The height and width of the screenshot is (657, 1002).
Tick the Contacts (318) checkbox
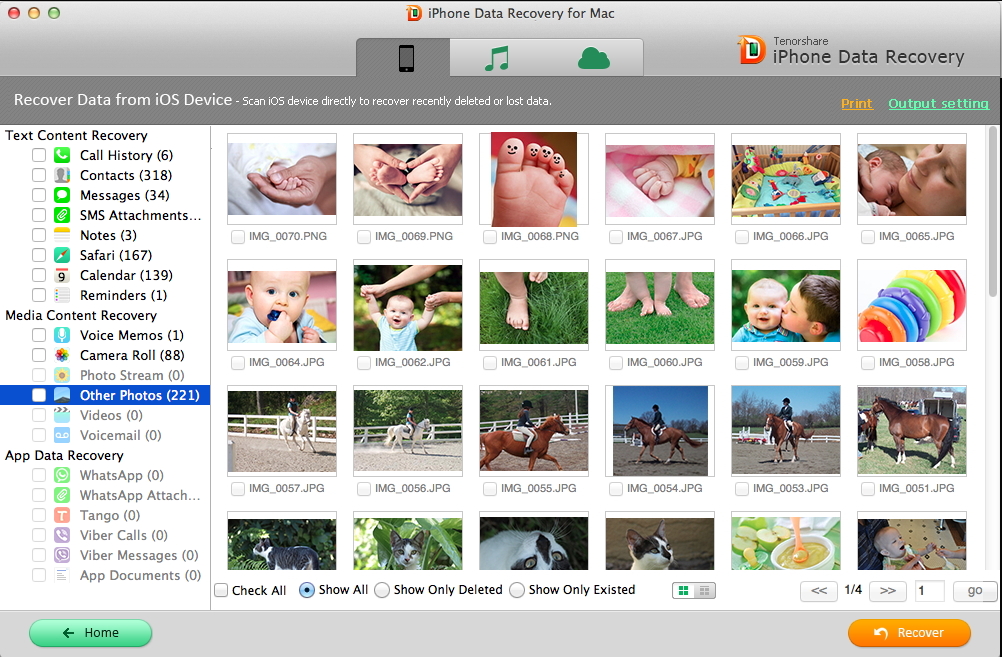pos(39,175)
